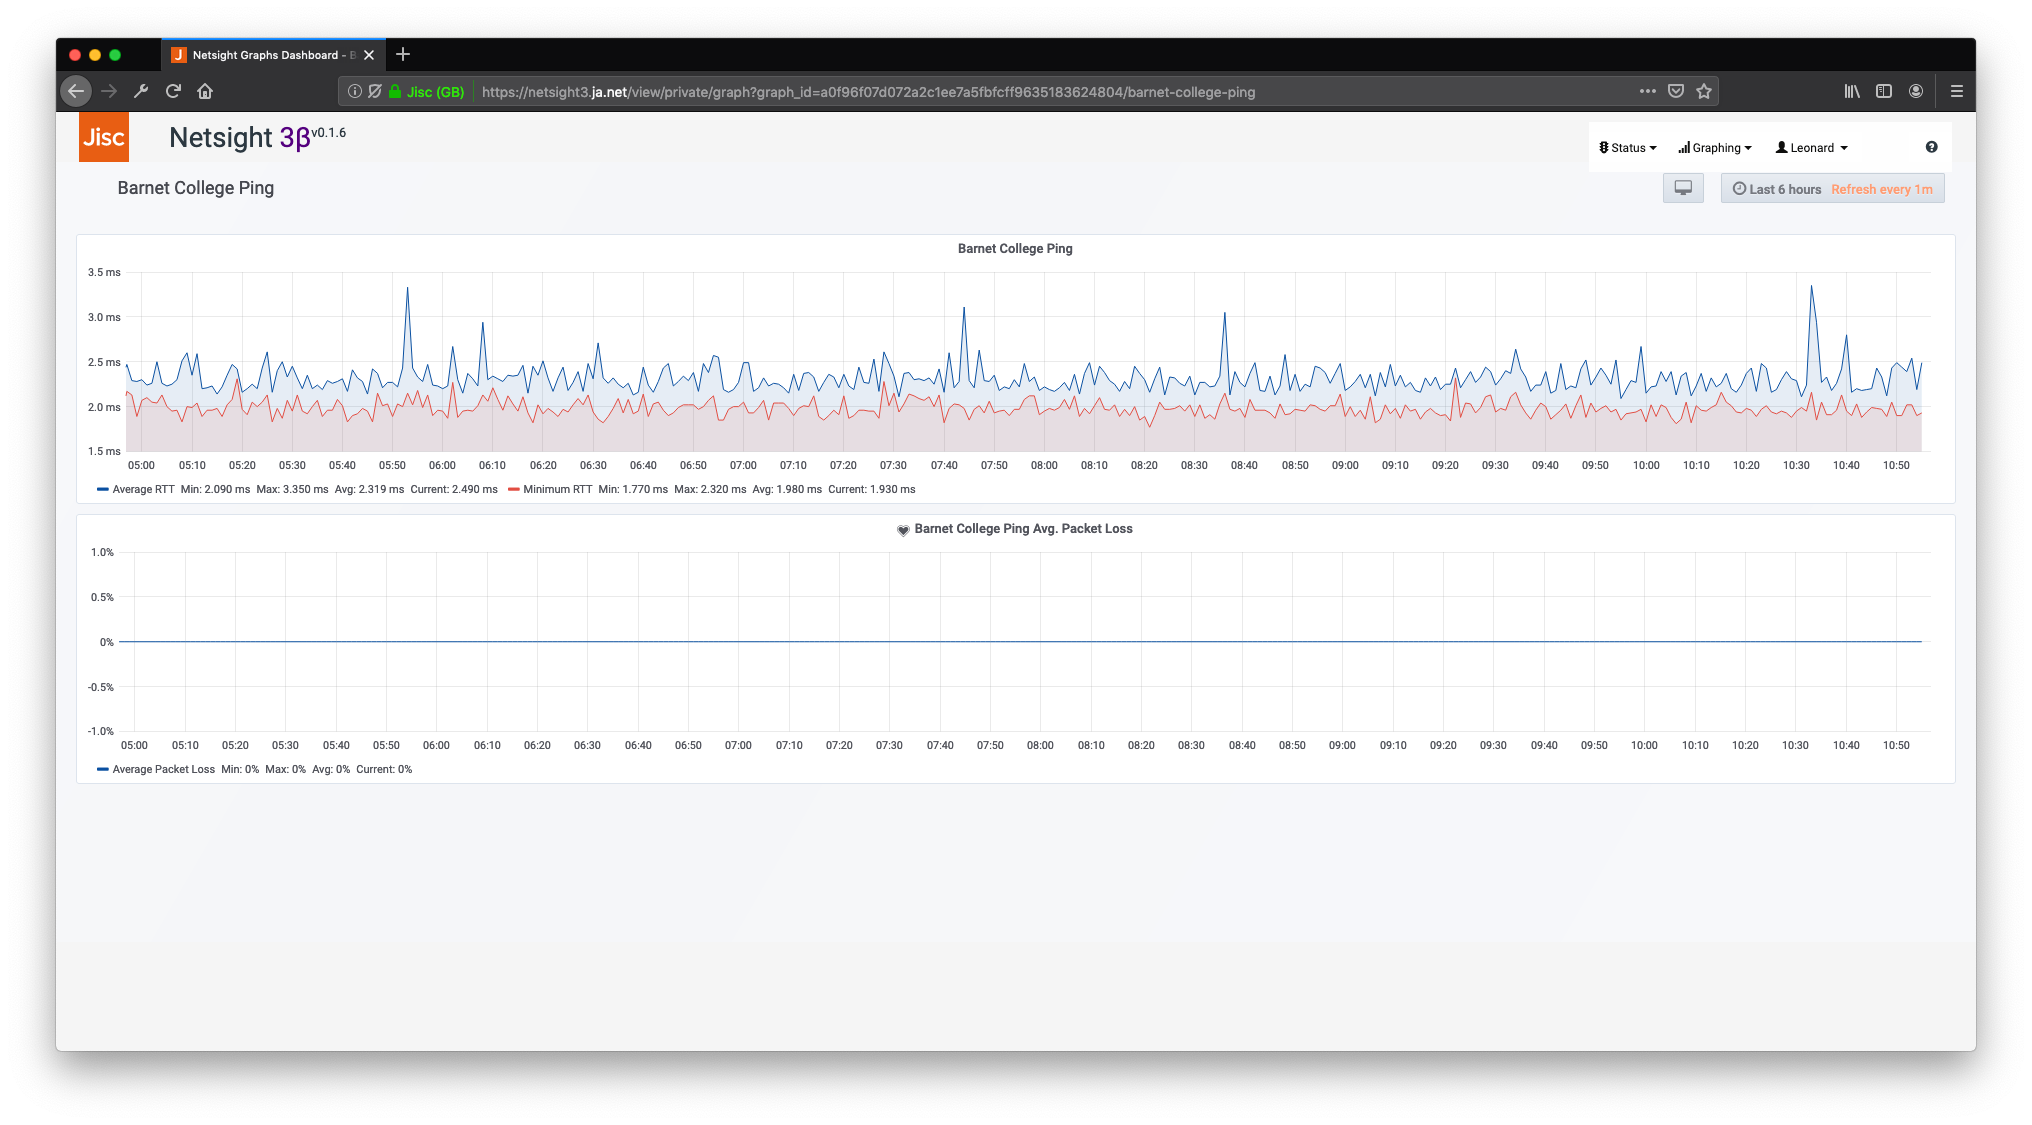Go to browser home page icon
The image size is (2032, 1125).
[x=205, y=91]
